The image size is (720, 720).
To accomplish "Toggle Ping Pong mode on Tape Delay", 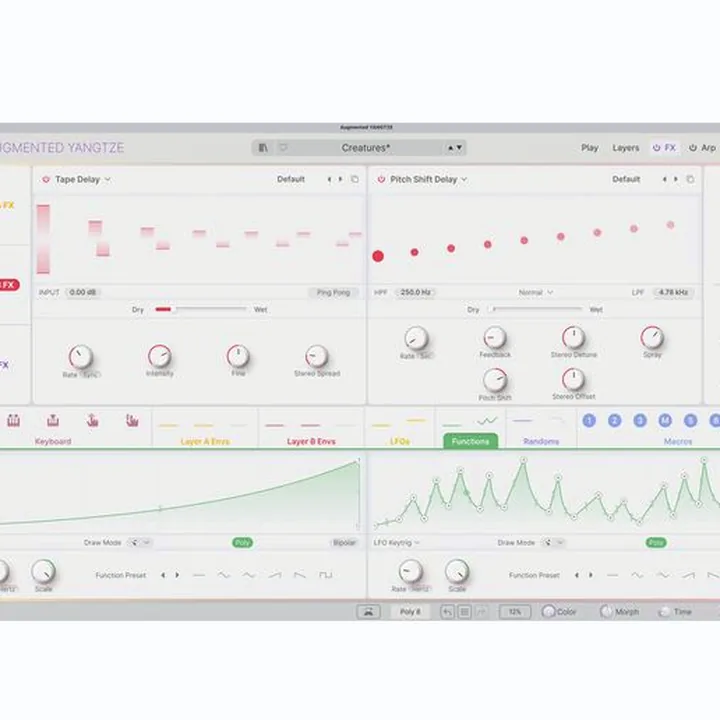I will pos(333,292).
